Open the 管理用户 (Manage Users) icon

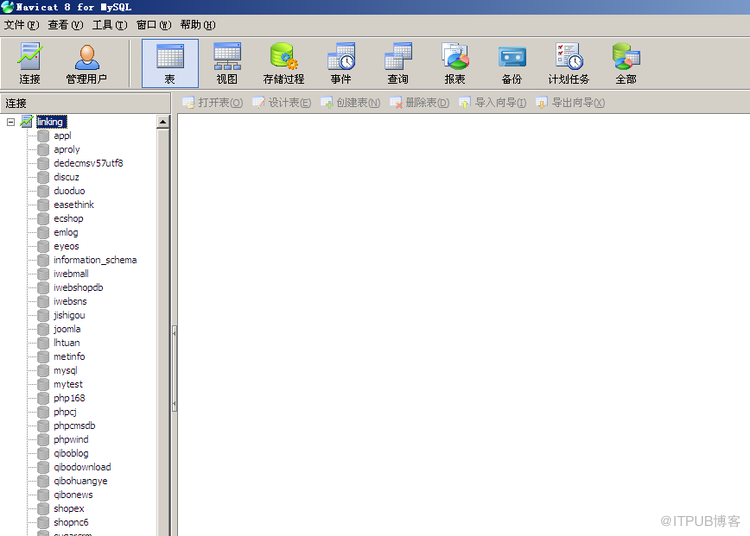coord(87,63)
